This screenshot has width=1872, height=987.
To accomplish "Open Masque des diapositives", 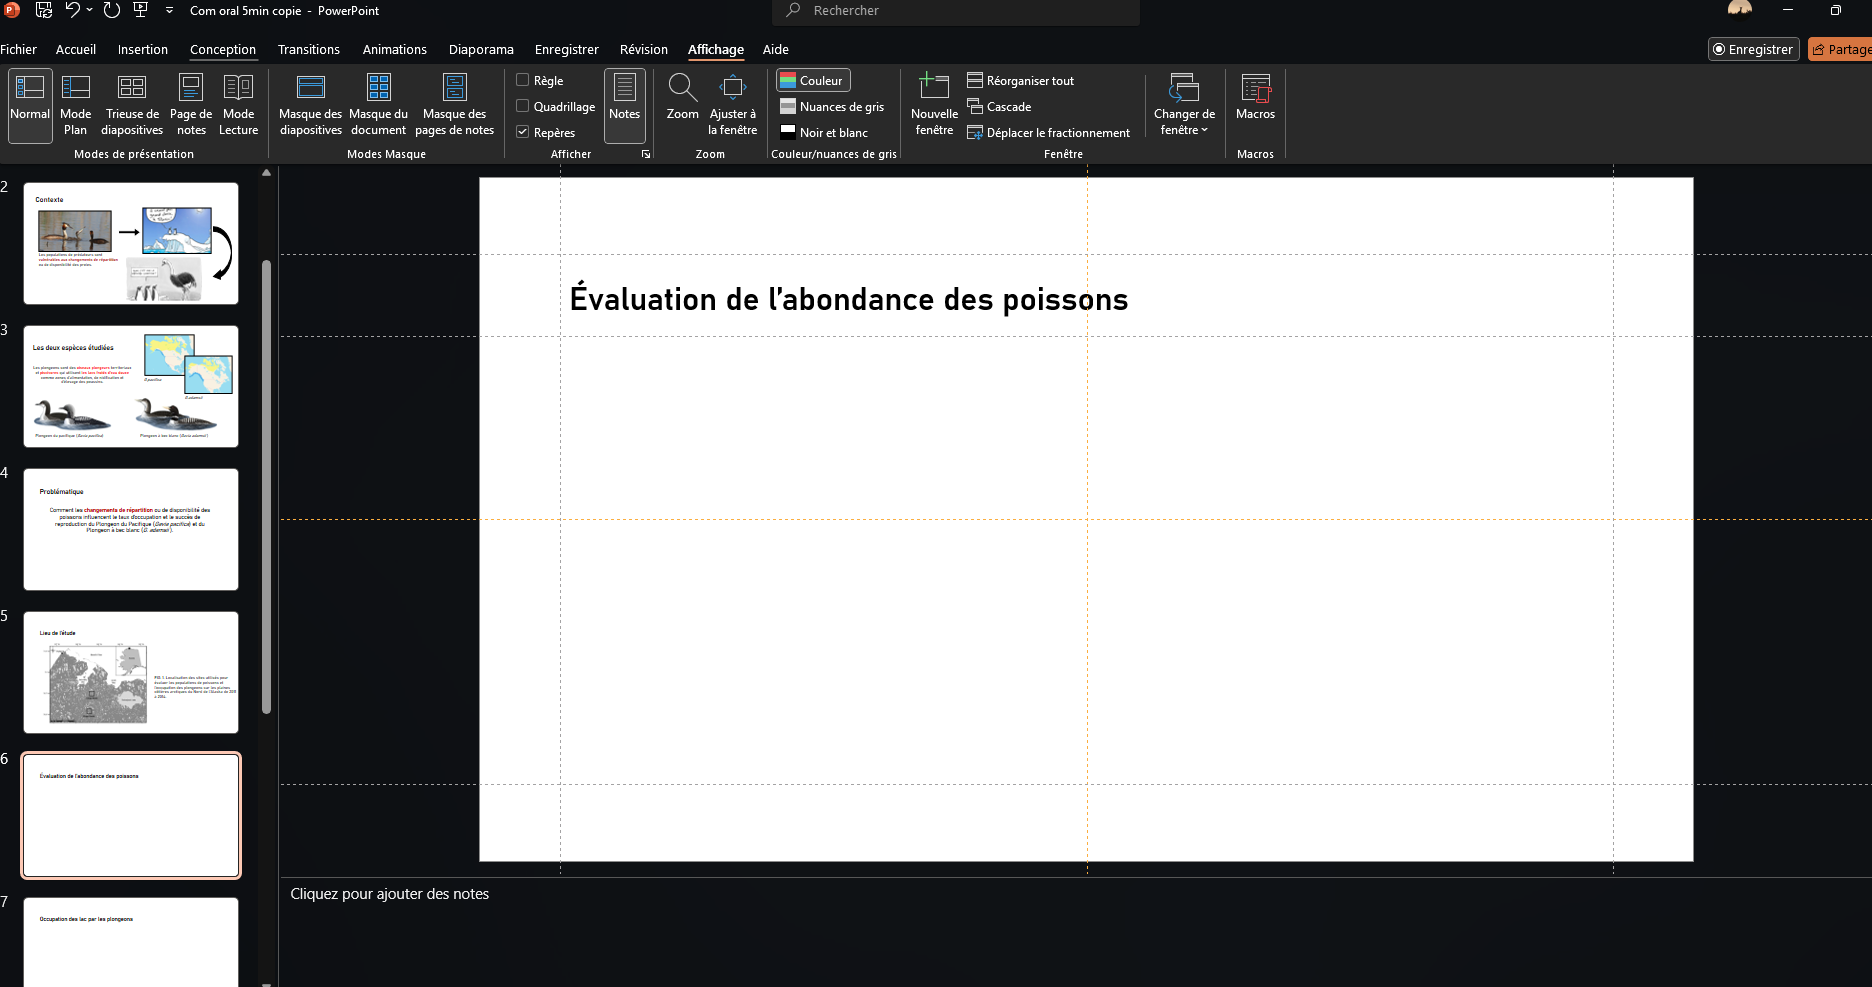I will coord(310,105).
